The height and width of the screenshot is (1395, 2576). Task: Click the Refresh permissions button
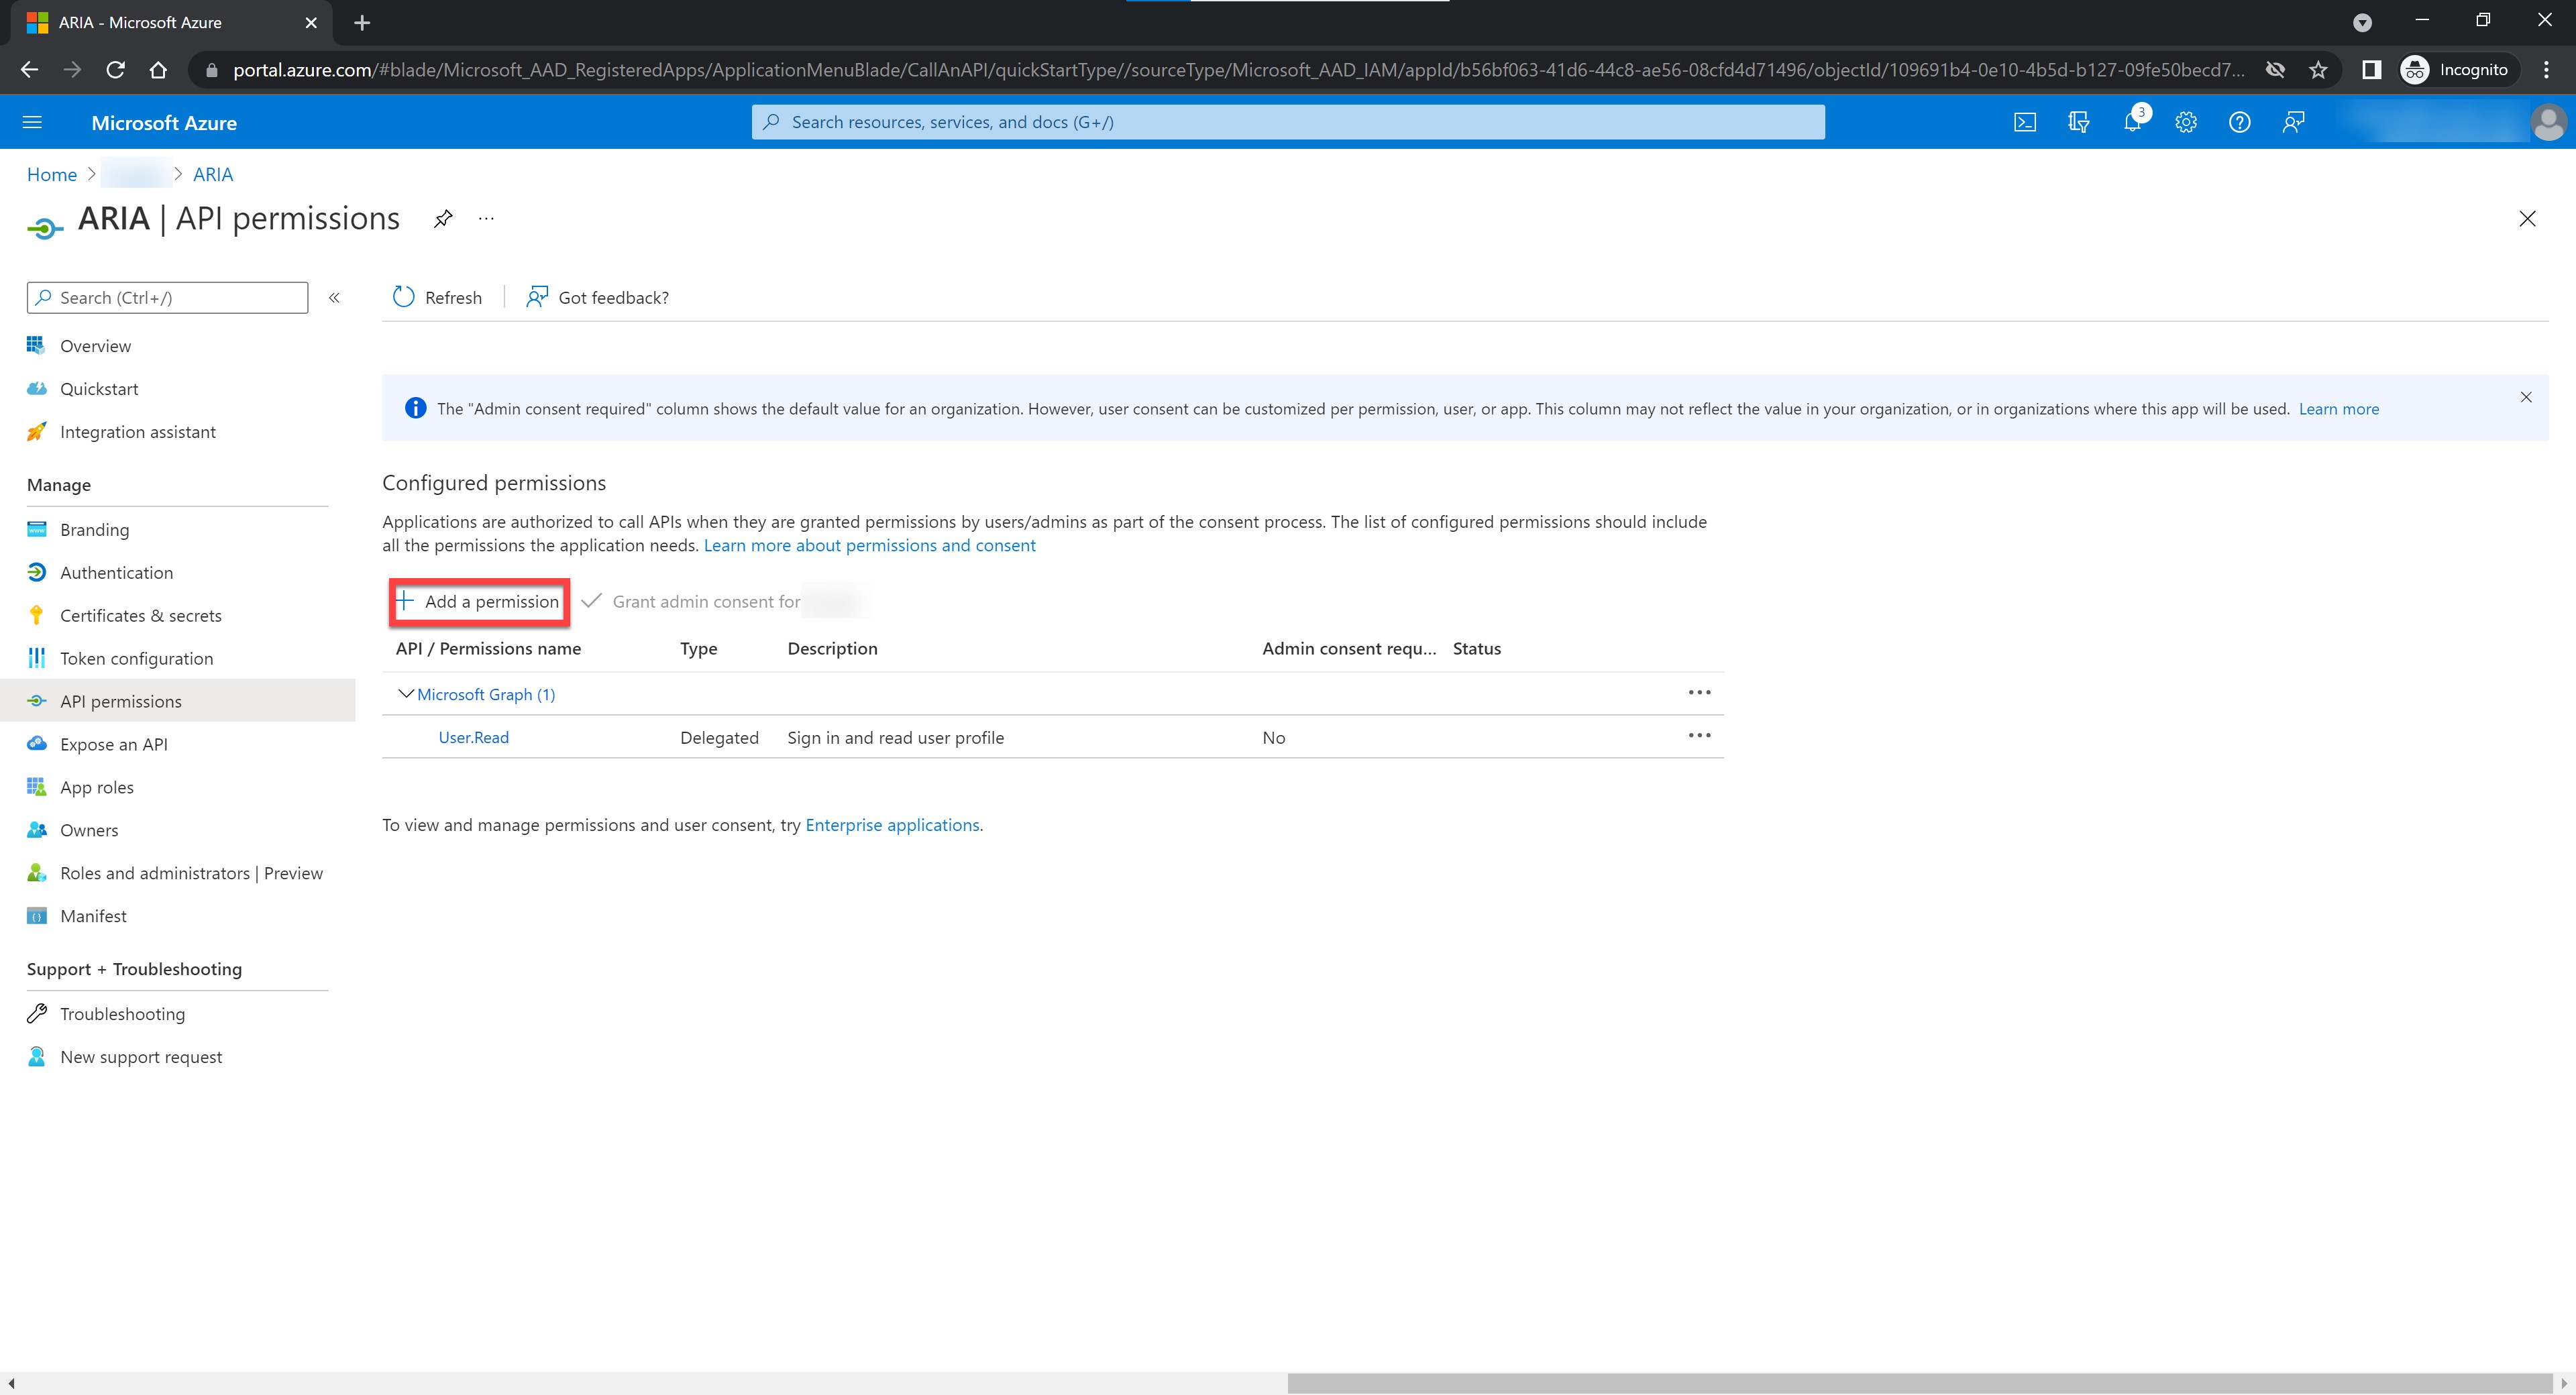tap(438, 297)
